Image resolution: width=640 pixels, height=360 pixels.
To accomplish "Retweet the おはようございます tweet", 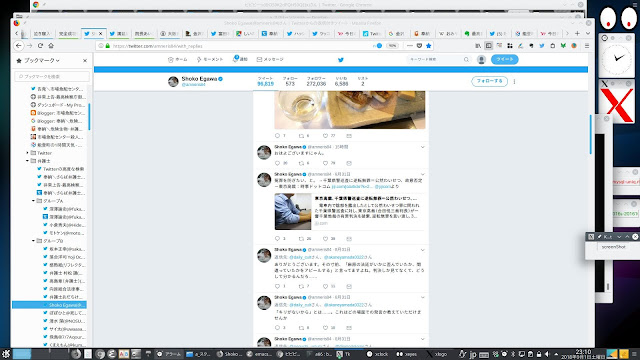I will coord(301,163).
